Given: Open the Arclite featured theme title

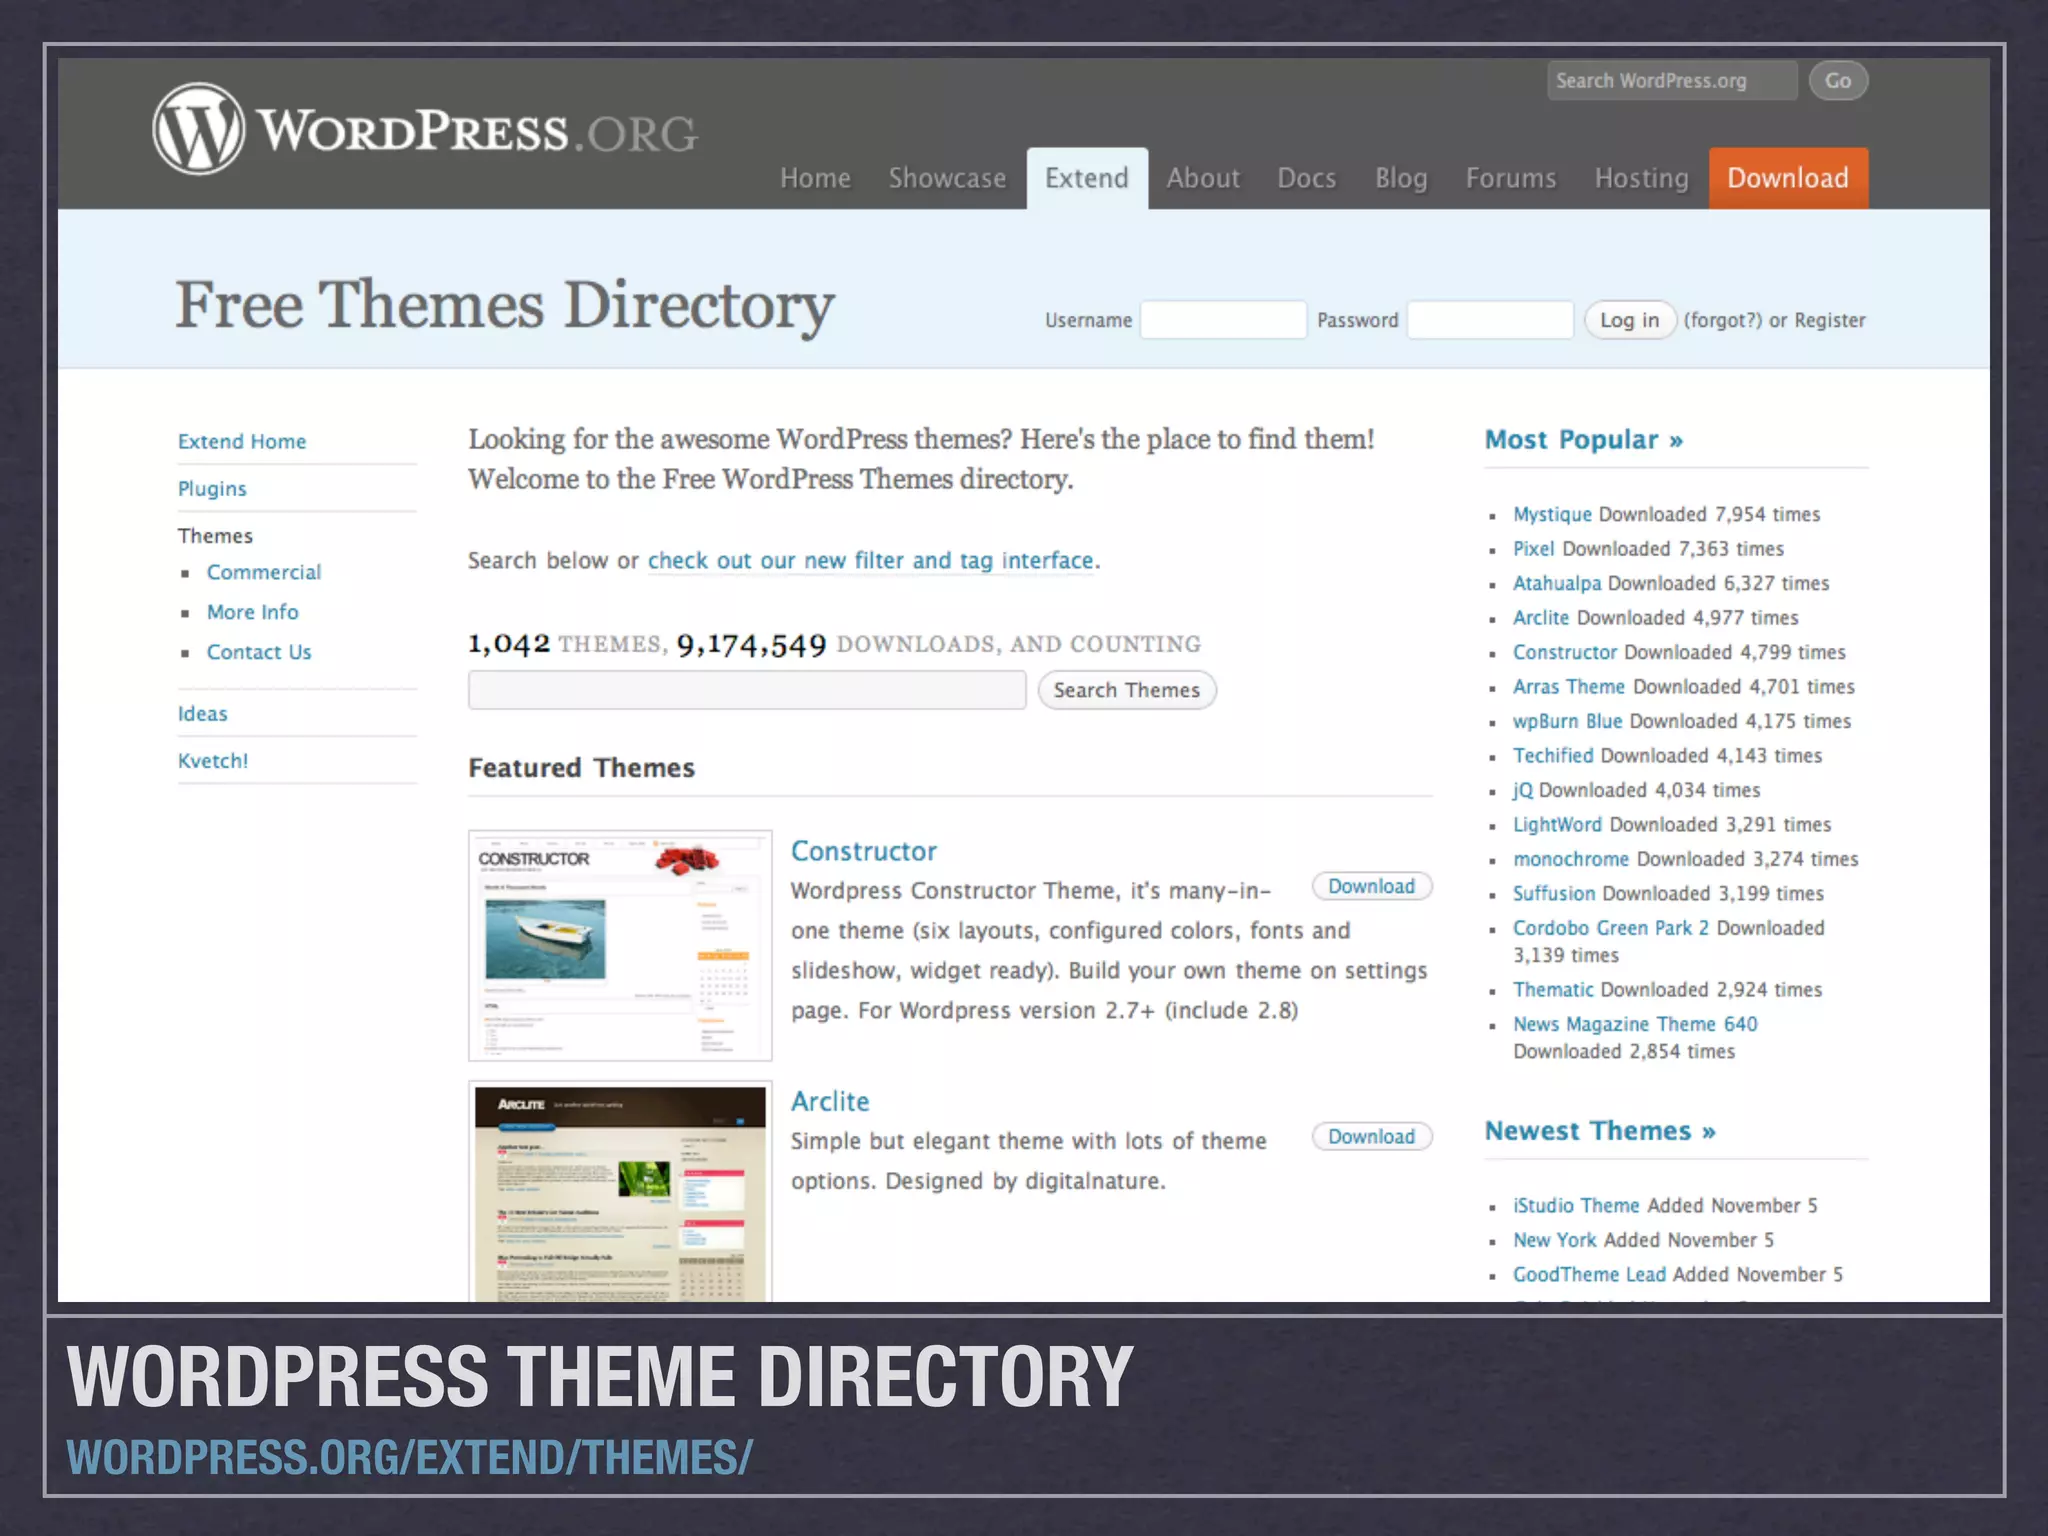Looking at the screenshot, I should click(830, 1101).
